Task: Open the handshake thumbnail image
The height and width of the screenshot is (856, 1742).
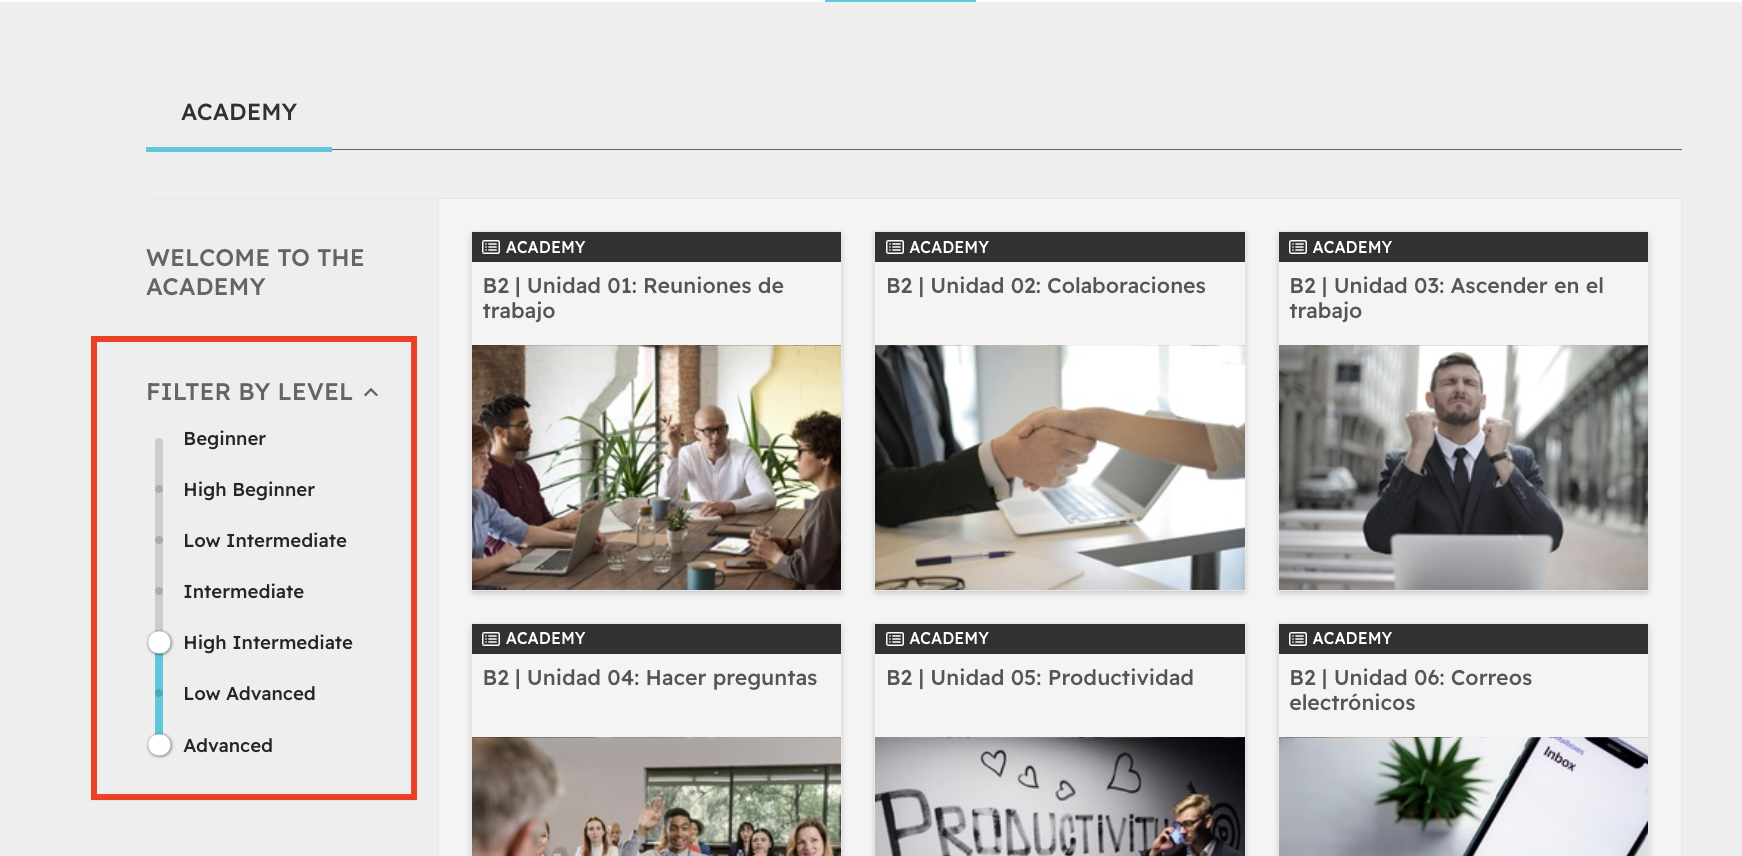Action: [1060, 468]
